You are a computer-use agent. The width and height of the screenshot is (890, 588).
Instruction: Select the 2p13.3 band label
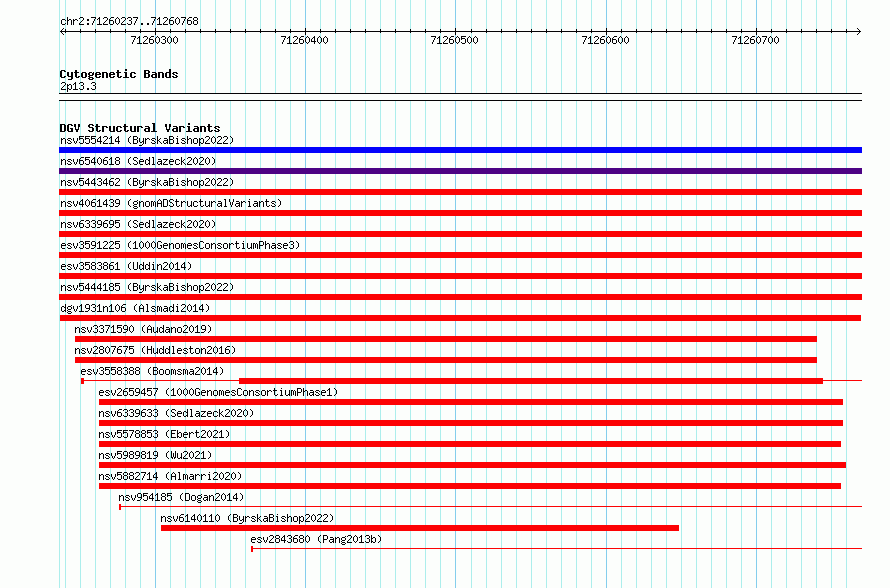point(78,86)
